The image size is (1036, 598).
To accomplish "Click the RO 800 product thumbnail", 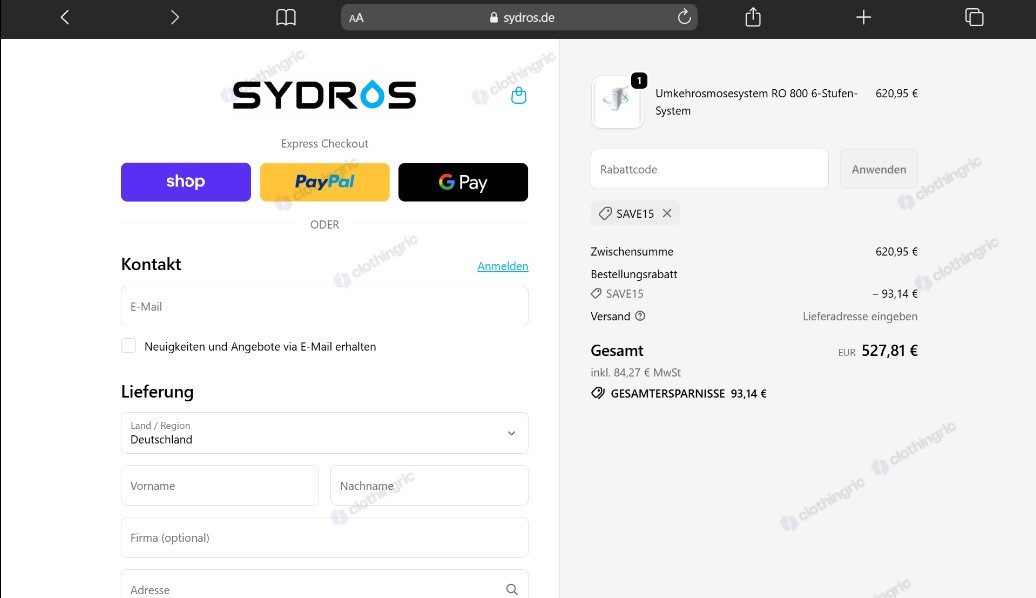I will pos(618,102).
